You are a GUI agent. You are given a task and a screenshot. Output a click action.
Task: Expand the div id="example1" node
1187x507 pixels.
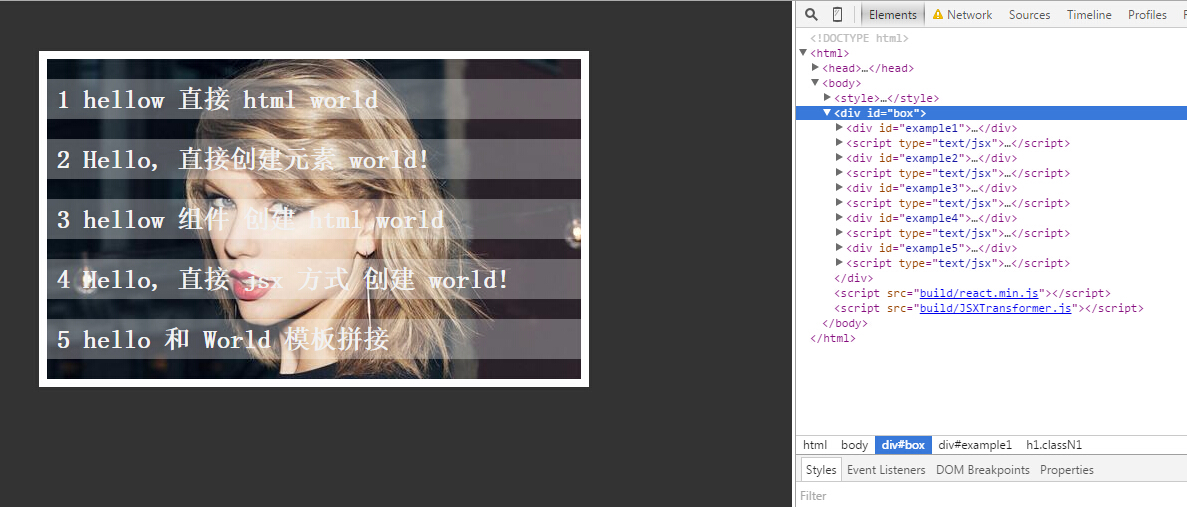pyautogui.click(x=839, y=128)
